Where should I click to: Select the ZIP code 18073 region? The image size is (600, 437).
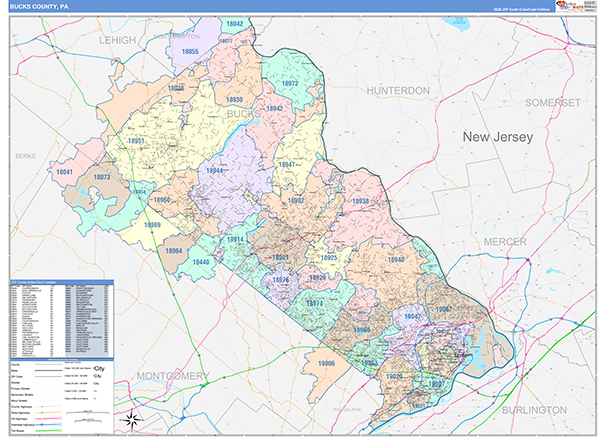(x=101, y=178)
